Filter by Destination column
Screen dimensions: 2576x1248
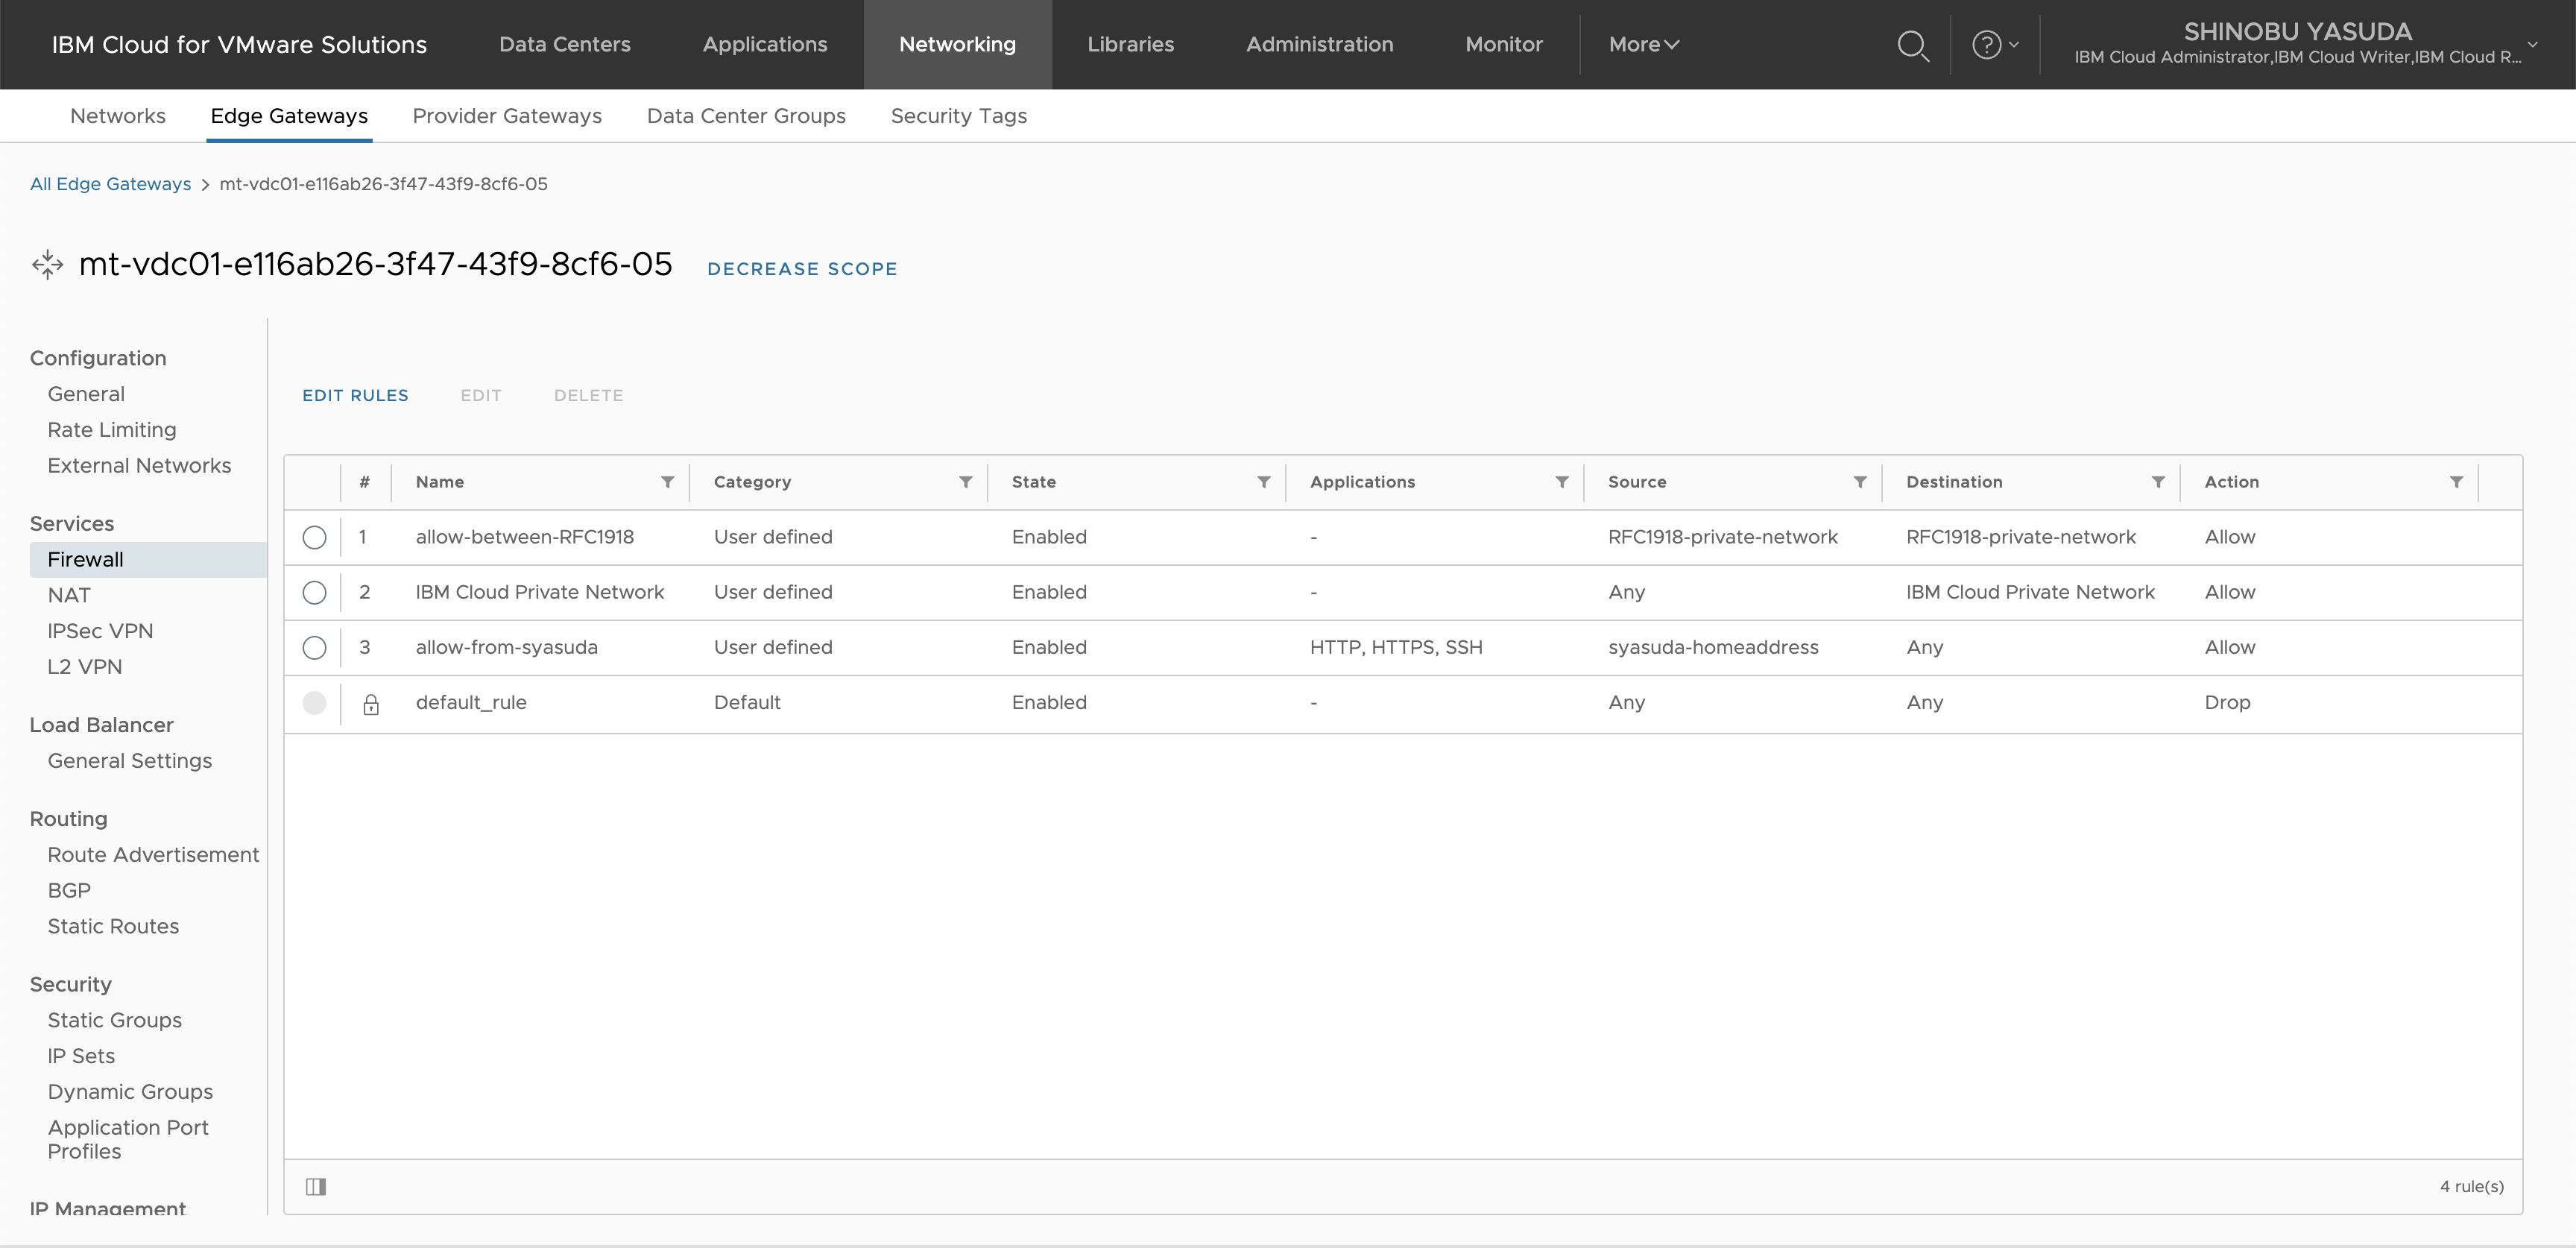pyautogui.click(x=2157, y=482)
